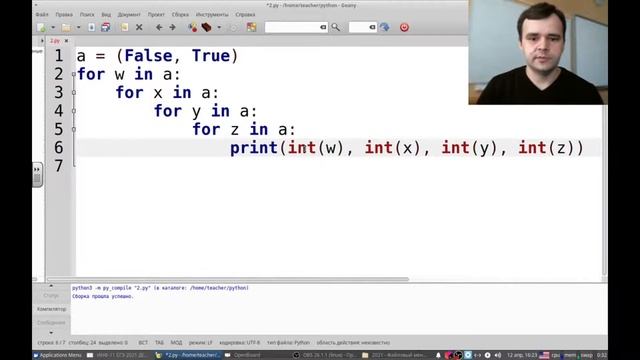
Task: Open the color chooser icon
Action: click(251, 27)
